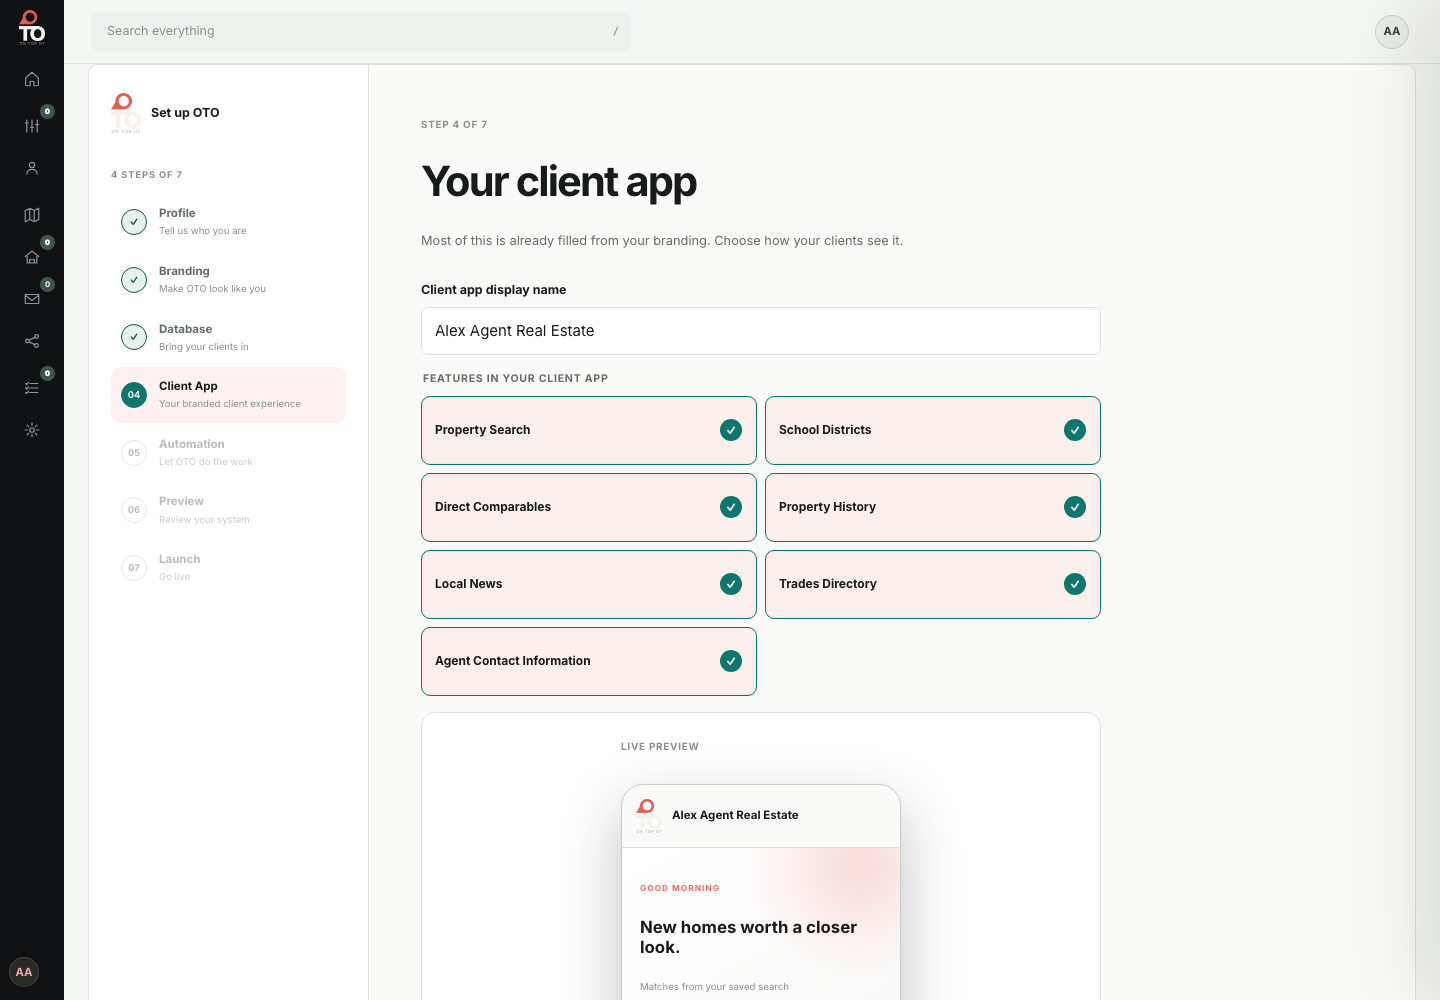Go to the Preview setup step
This screenshot has width=1440, height=1000.
point(228,510)
